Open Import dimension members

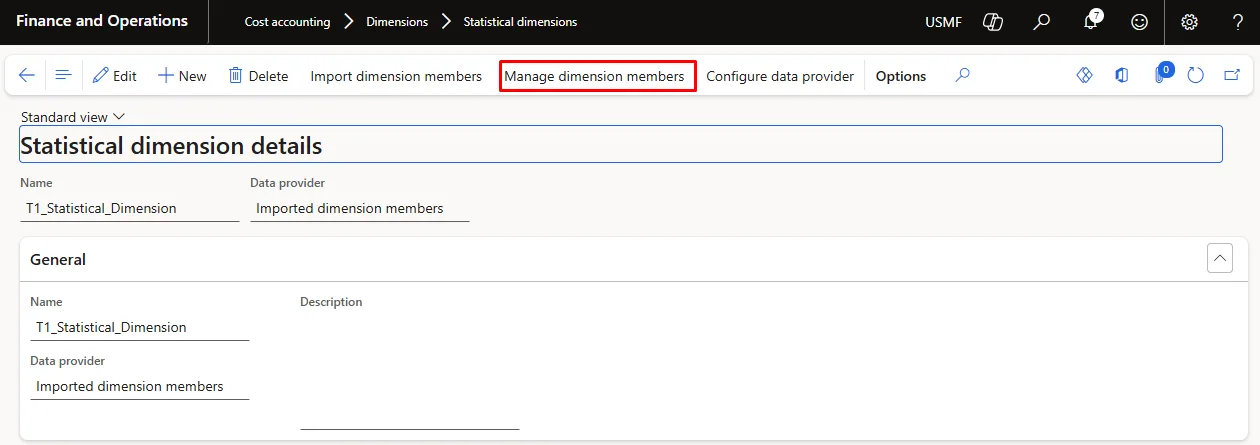click(x=396, y=76)
